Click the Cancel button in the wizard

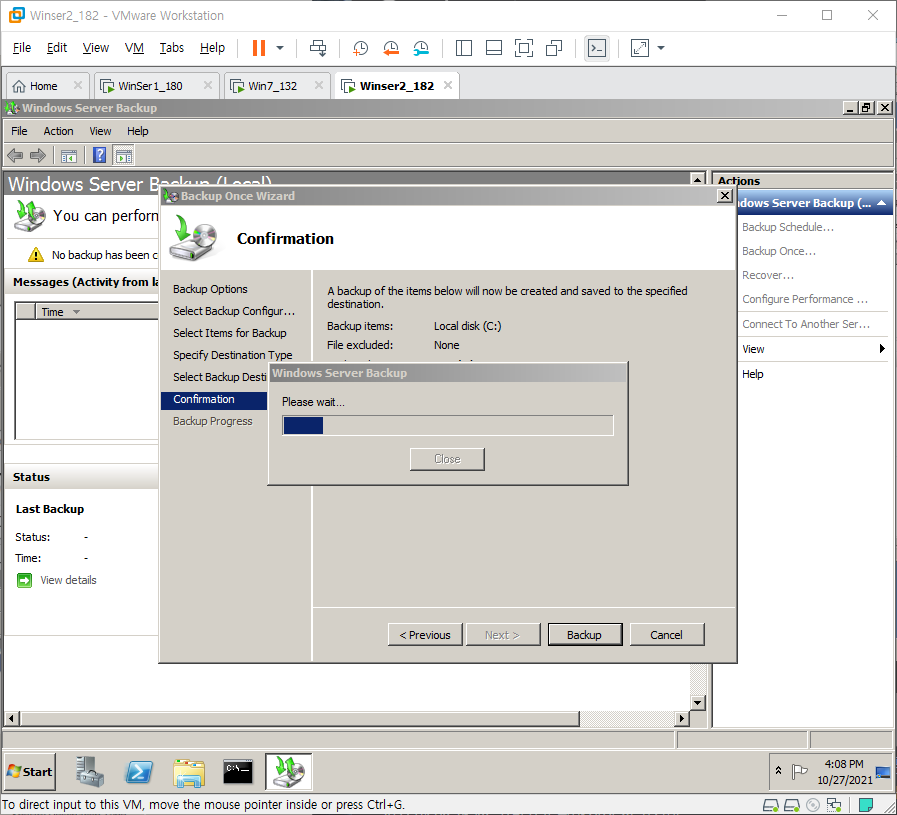point(666,635)
